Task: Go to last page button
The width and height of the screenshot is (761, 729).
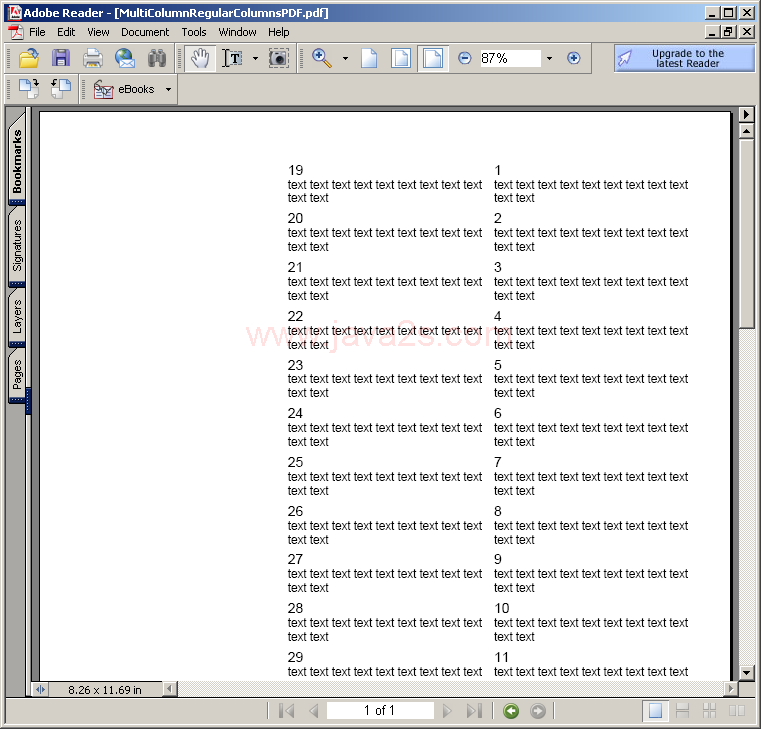Action: click(474, 711)
